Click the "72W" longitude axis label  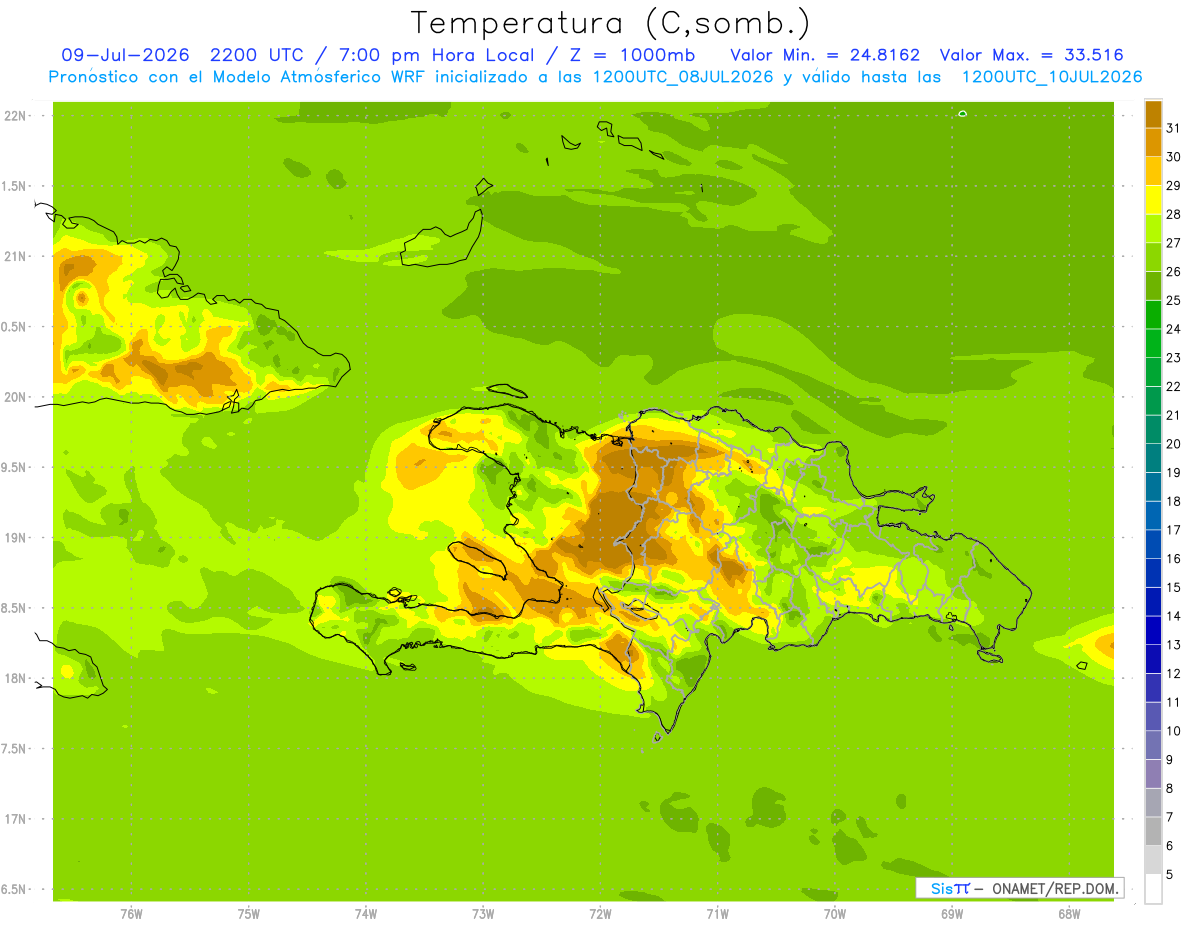point(600,913)
